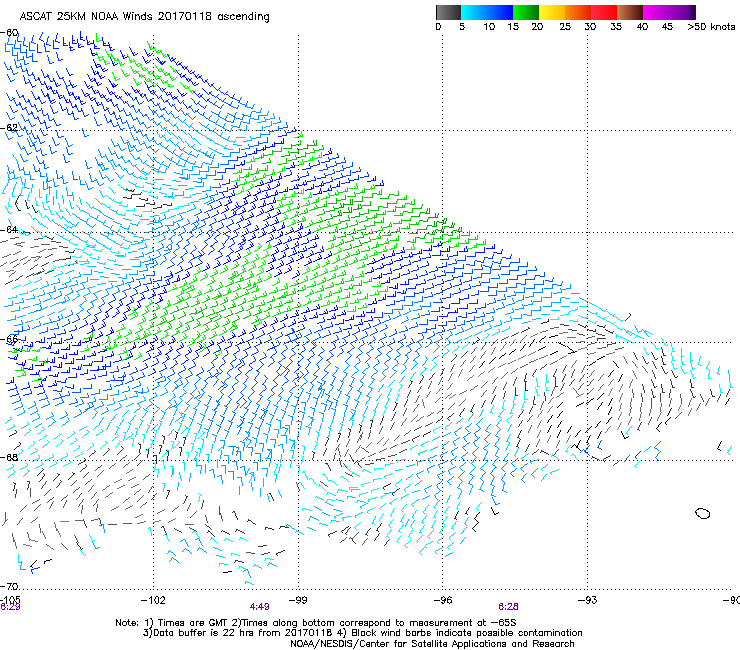Click the -93 longitude label
This screenshot has width=740, height=650.
(x=588, y=600)
